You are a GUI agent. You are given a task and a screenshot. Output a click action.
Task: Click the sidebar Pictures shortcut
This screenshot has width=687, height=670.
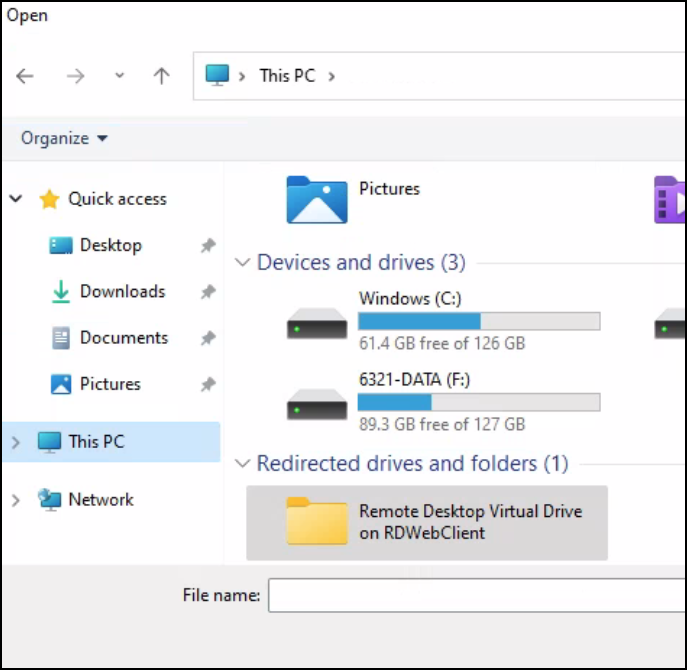click(110, 384)
